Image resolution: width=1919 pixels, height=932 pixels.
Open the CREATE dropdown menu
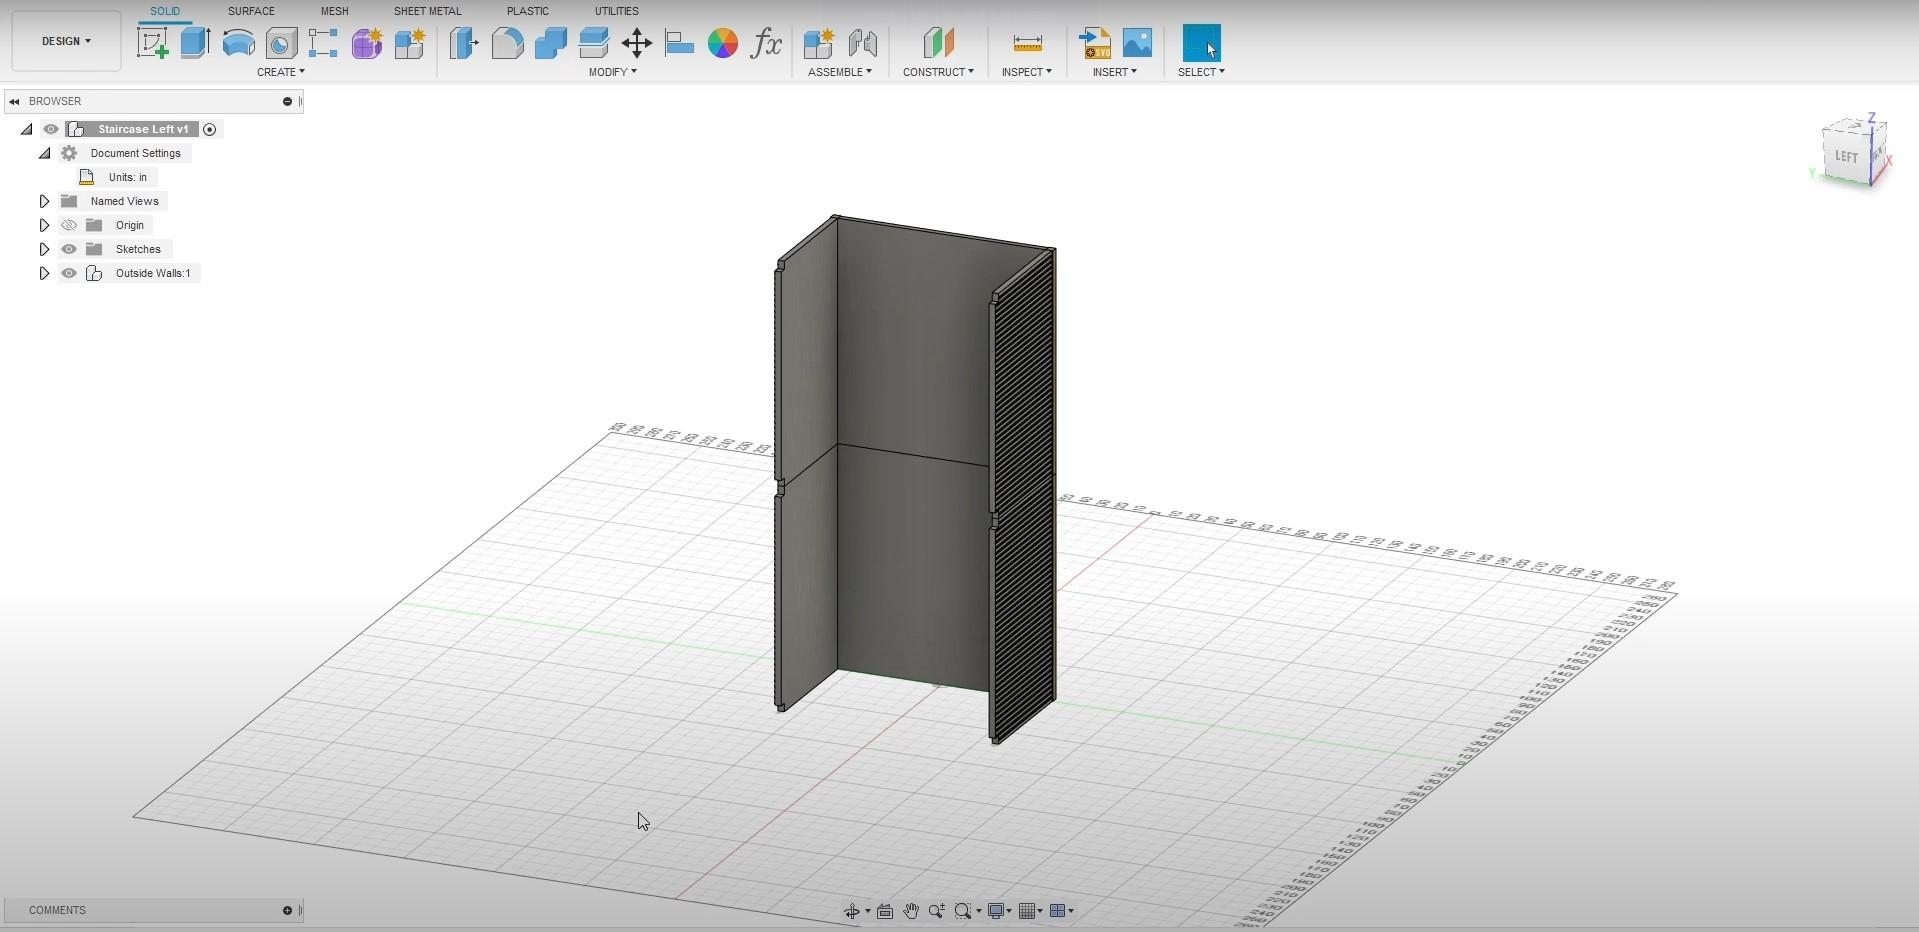point(281,72)
